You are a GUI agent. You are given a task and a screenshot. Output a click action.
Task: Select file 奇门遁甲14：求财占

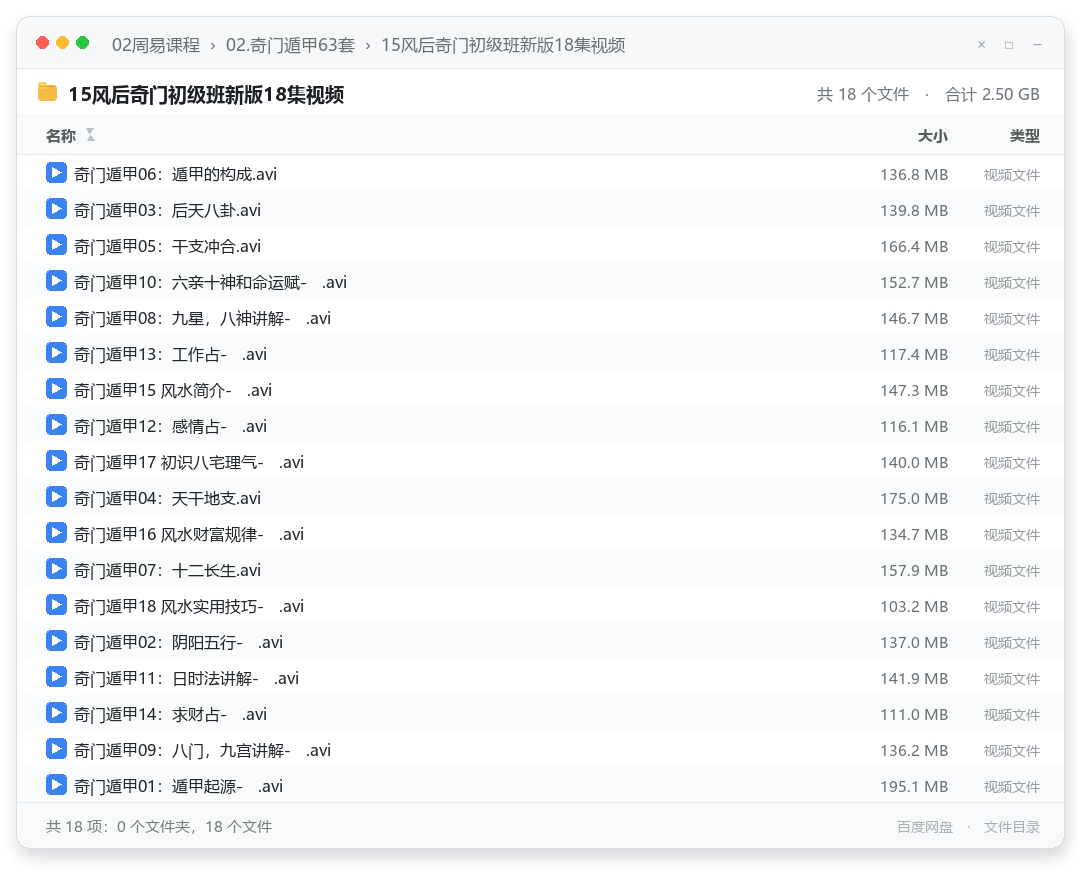click(540, 714)
